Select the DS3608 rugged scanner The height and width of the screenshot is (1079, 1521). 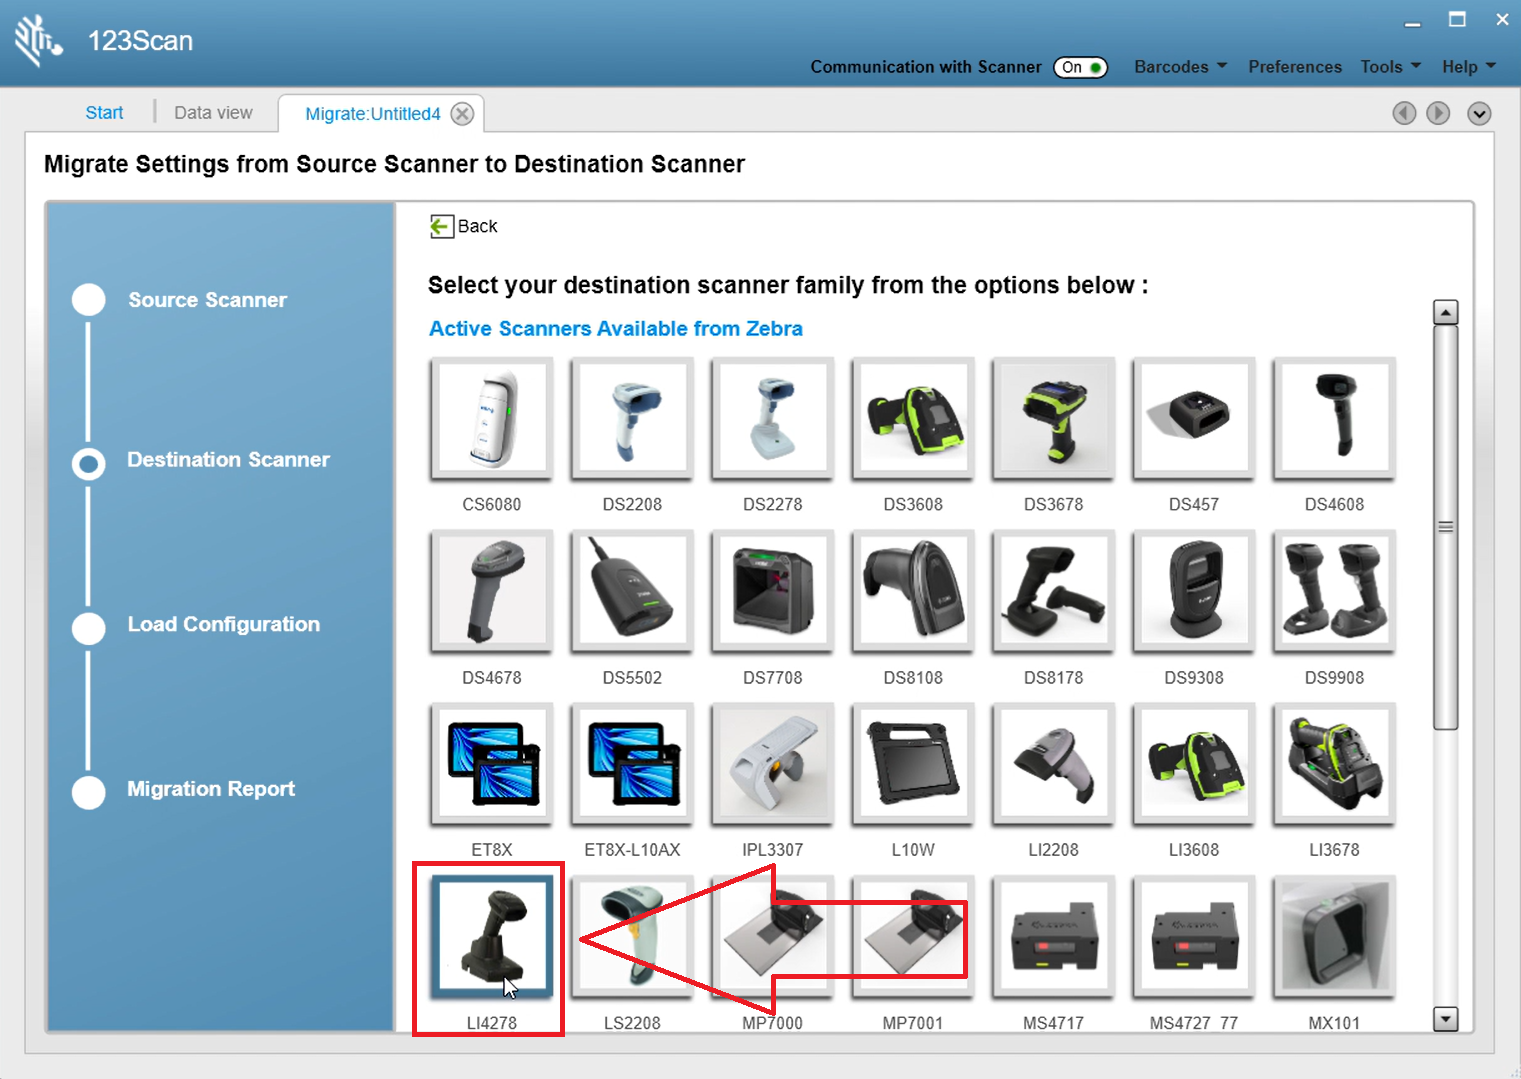tap(913, 418)
